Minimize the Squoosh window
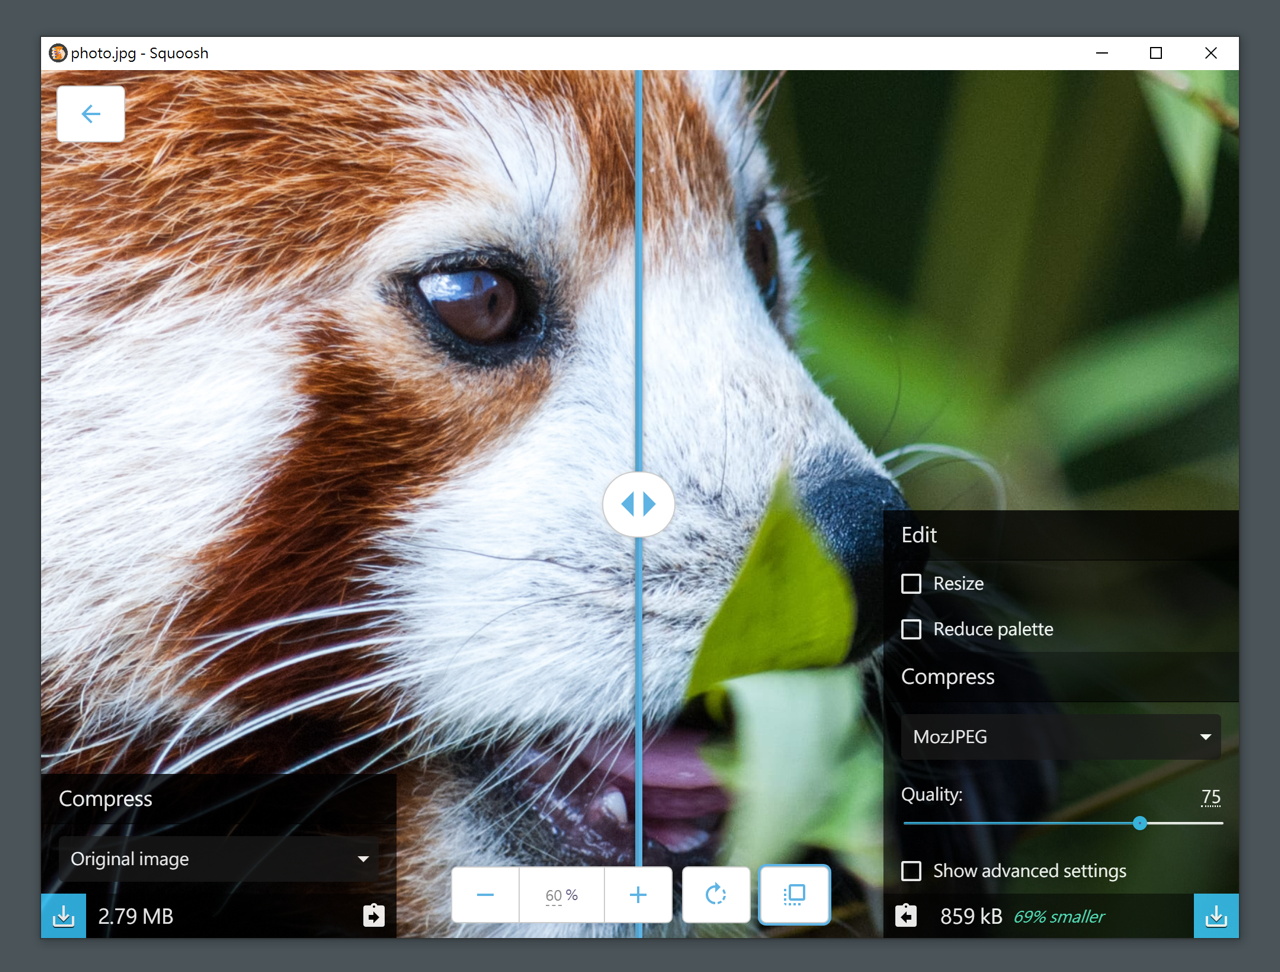The width and height of the screenshot is (1280, 972). click(x=1102, y=53)
